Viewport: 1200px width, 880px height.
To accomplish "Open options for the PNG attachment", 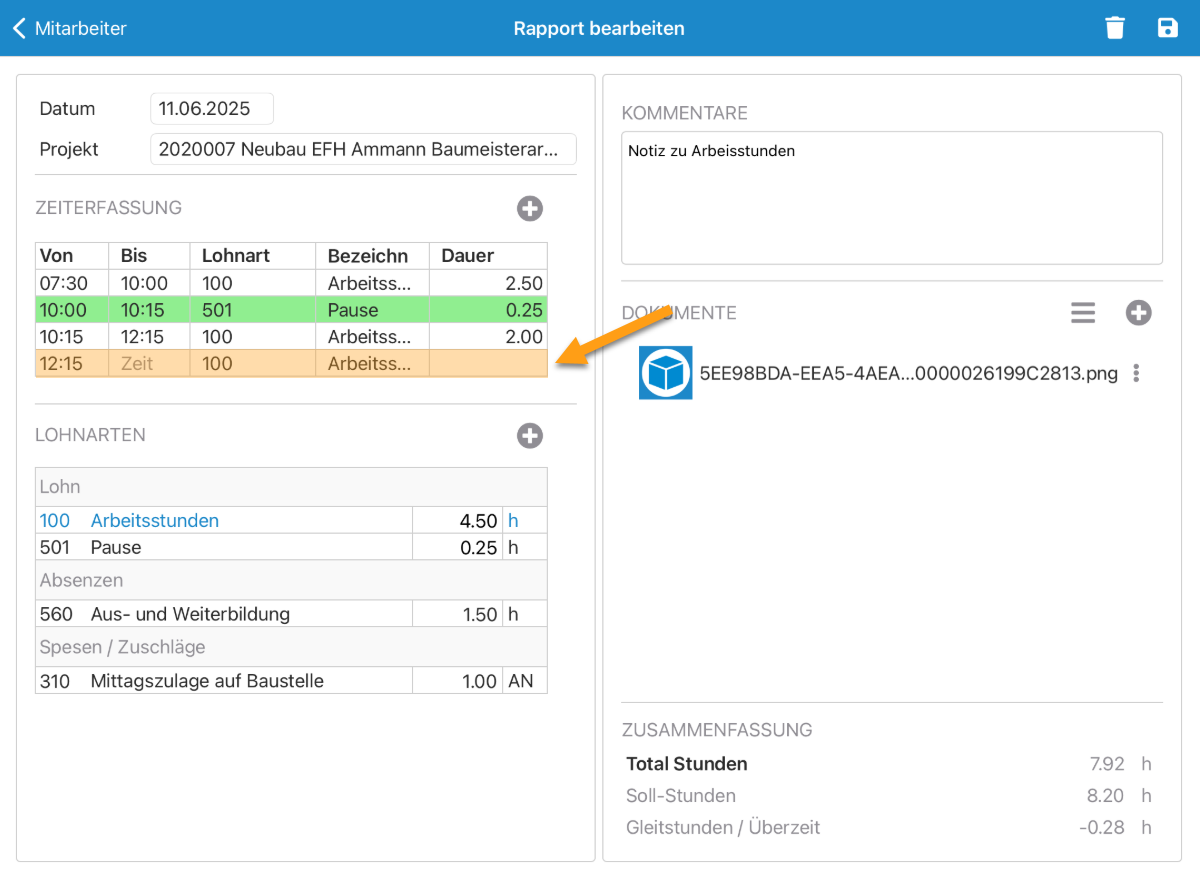I will (1136, 374).
